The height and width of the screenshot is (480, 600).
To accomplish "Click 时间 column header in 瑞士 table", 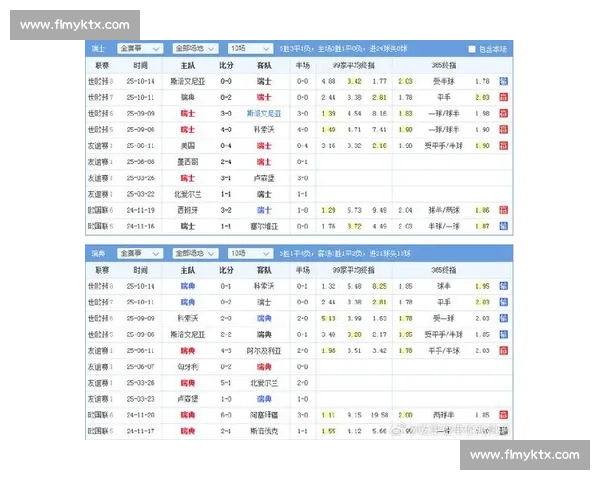I will click(140, 65).
